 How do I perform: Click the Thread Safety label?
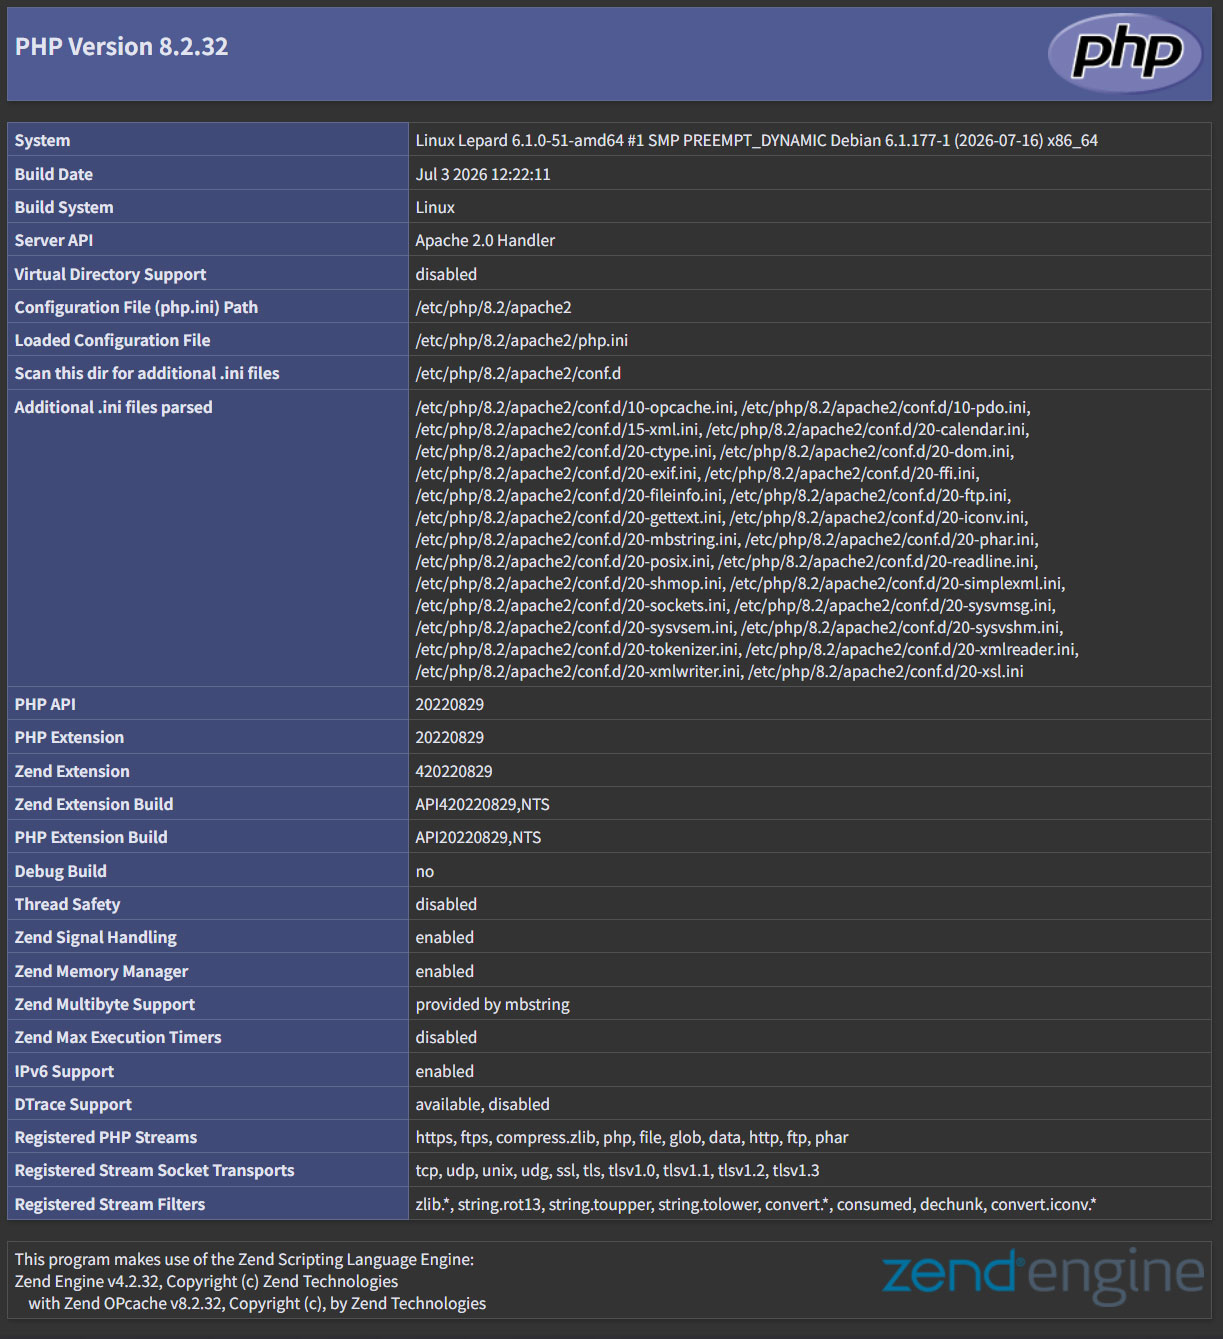tap(67, 904)
